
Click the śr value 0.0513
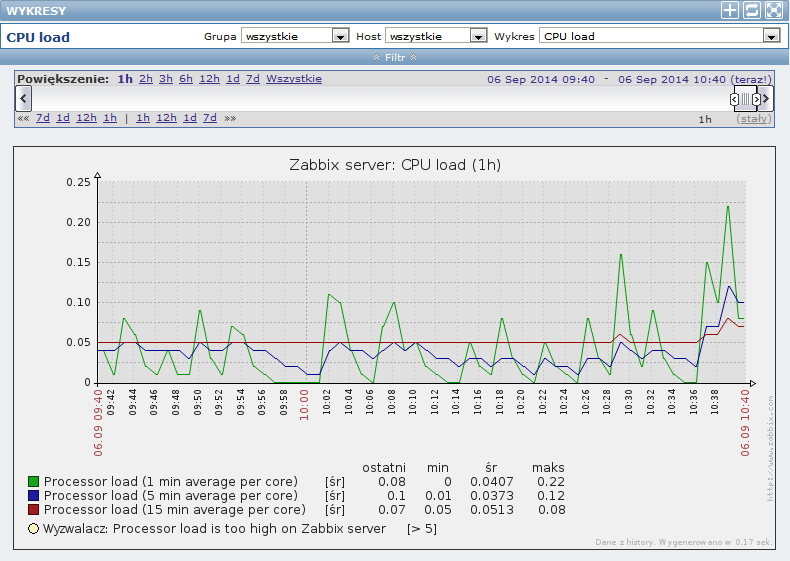click(492, 510)
